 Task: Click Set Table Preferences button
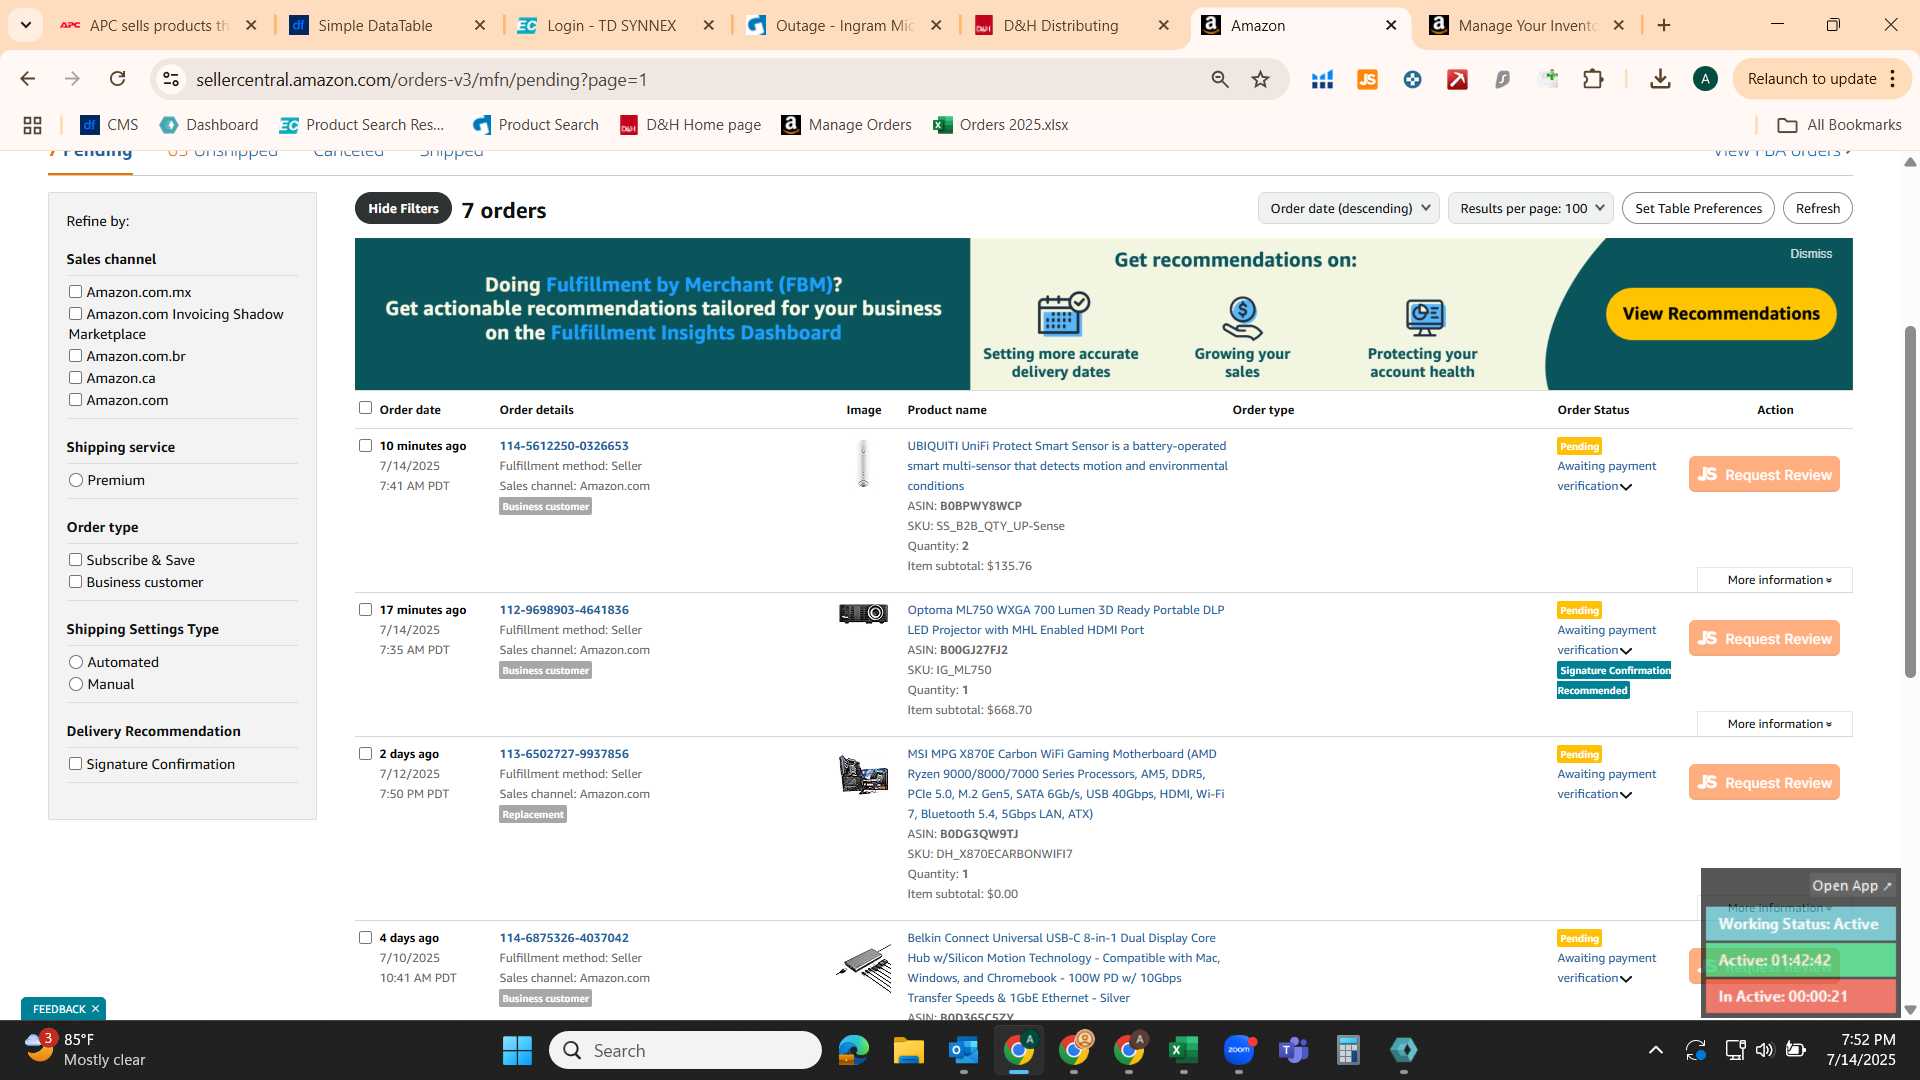click(x=1698, y=208)
